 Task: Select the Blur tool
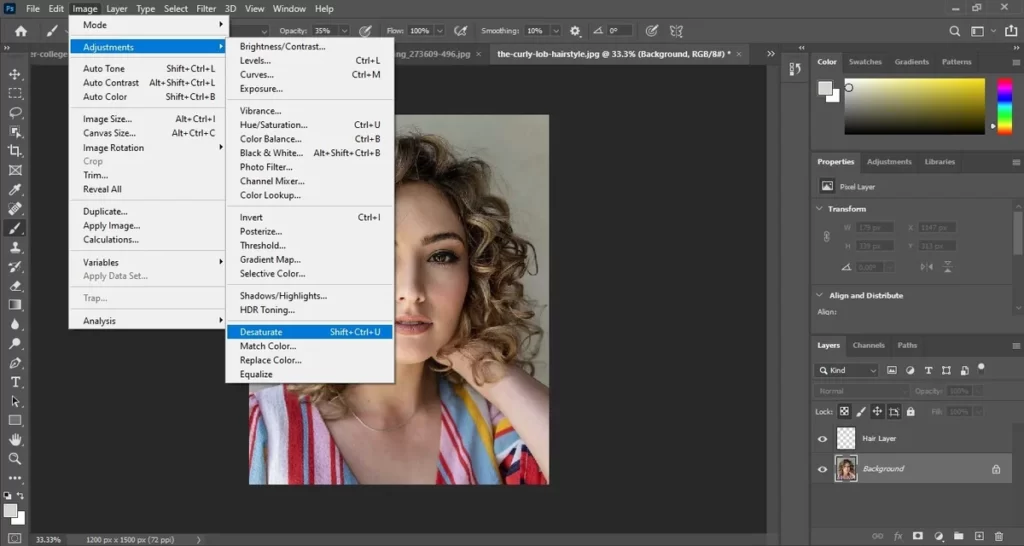(15, 325)
